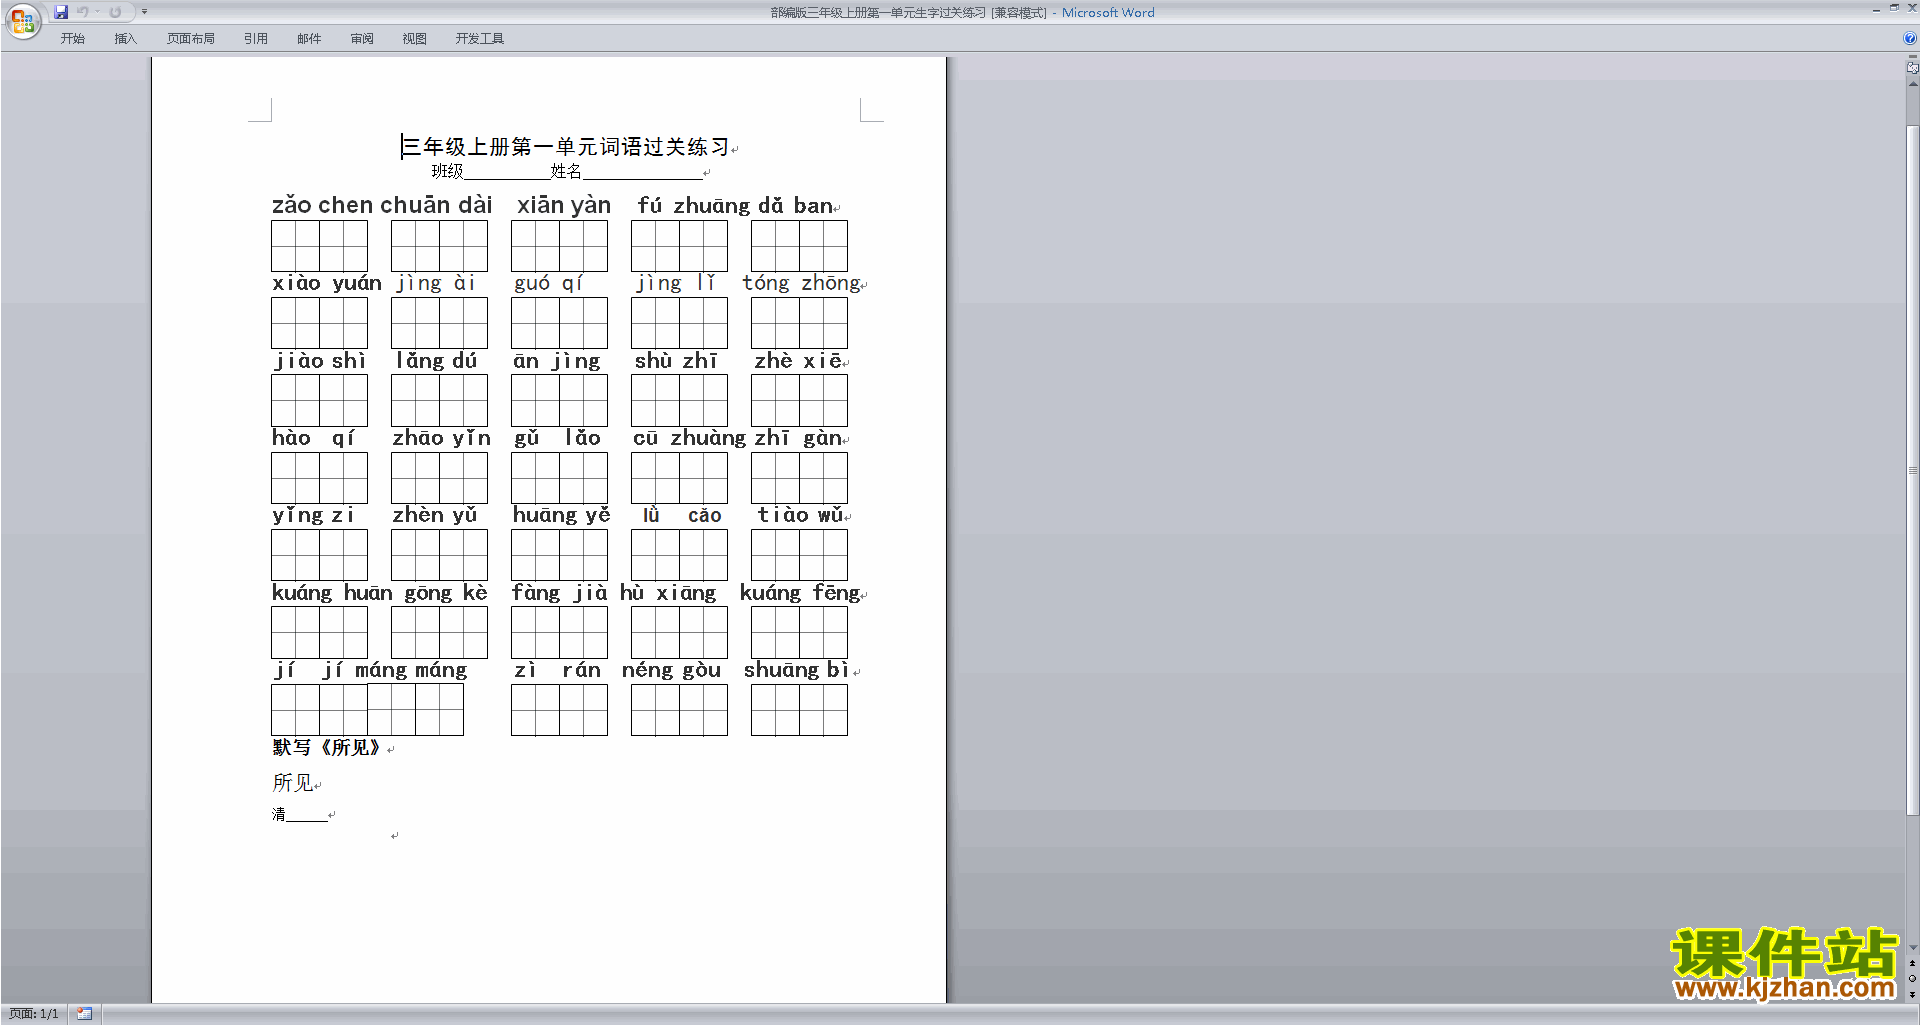Click the pinyin text zhè xiē

point(798,360)
